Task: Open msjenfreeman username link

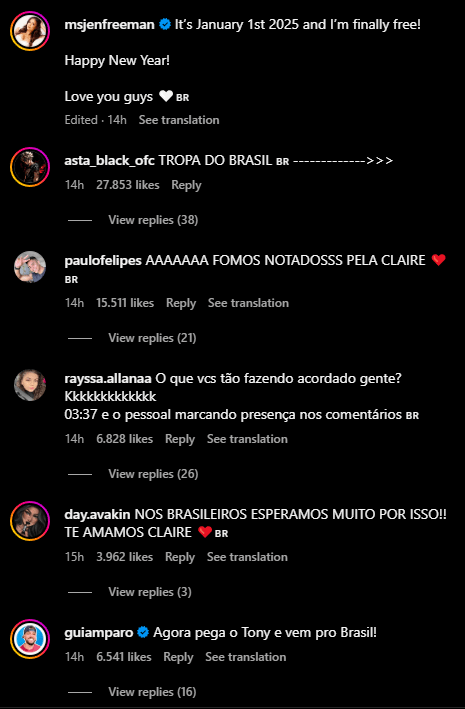Action: pos(109,24)
